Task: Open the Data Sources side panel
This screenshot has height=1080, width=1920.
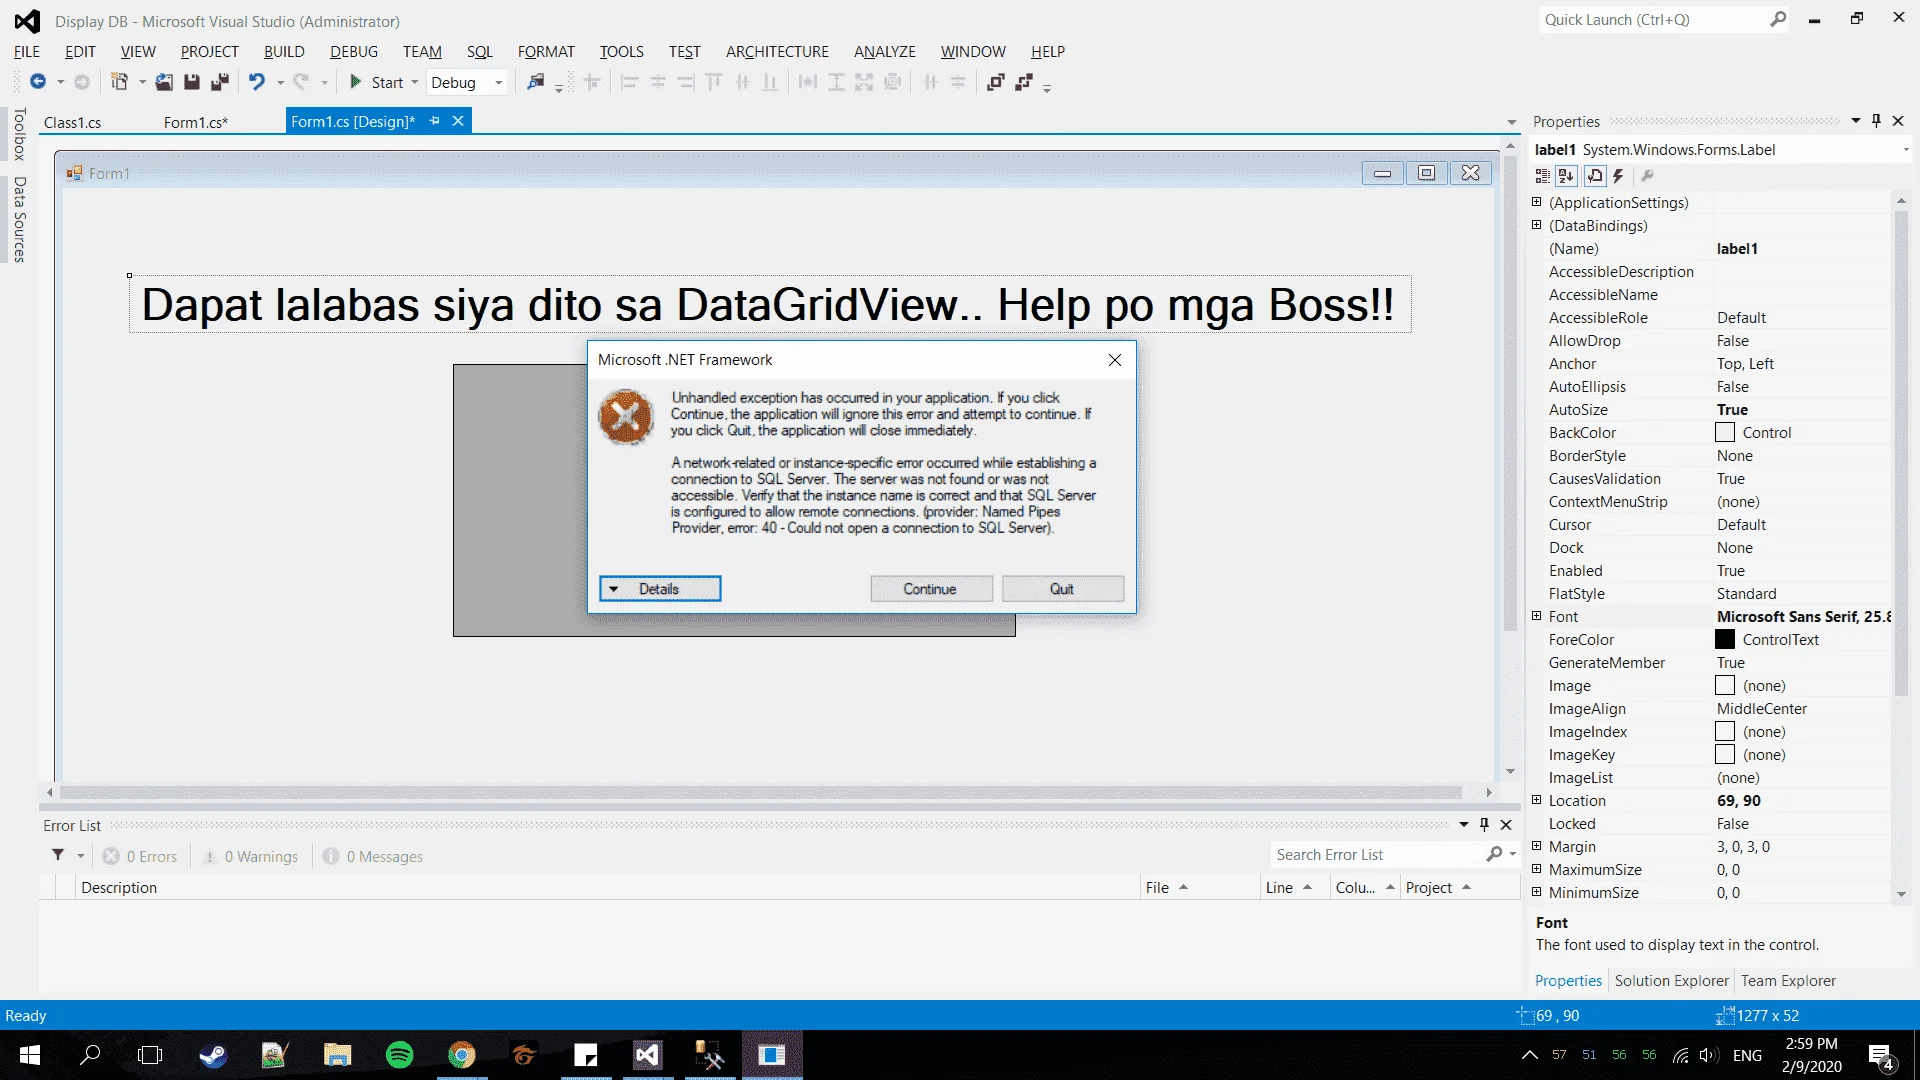Action: click(x=18, y=219)
